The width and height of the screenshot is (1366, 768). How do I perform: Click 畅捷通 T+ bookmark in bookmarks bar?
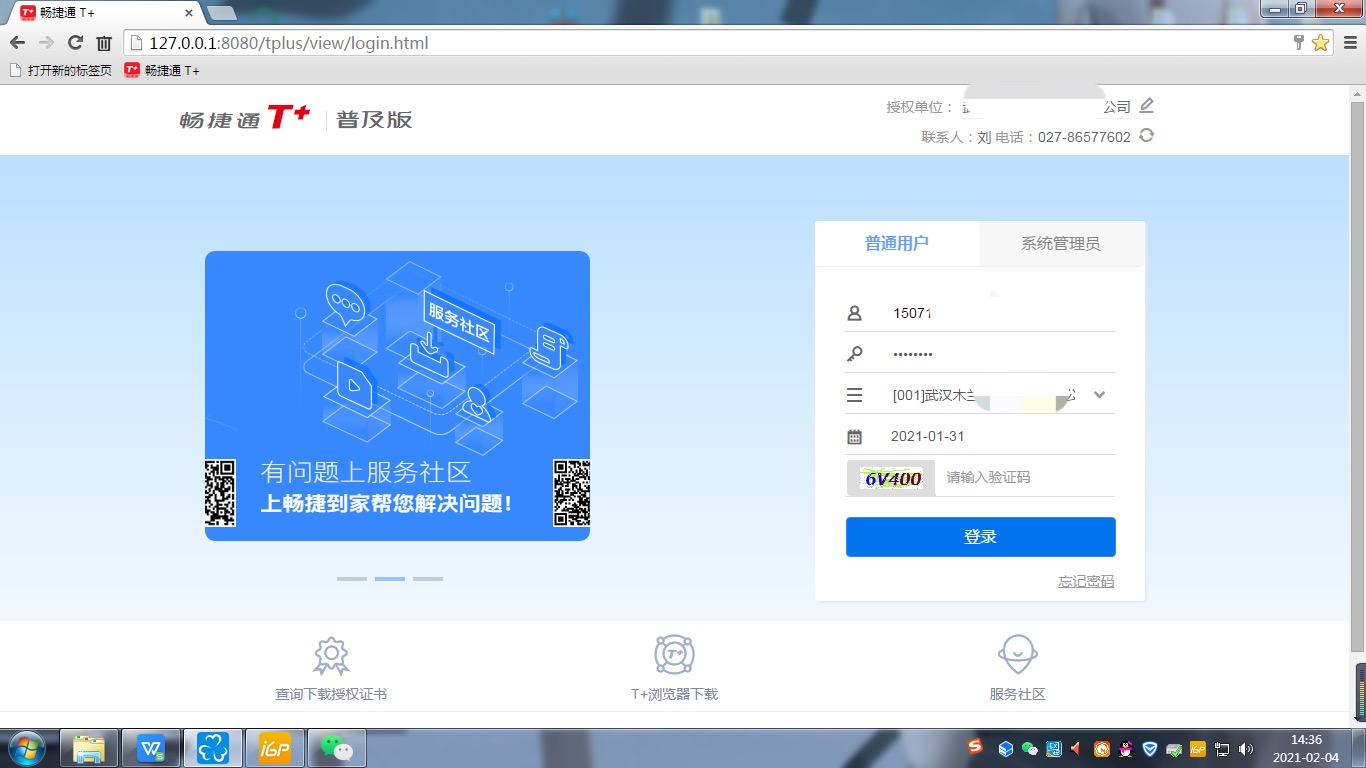[x=162, y=71]
